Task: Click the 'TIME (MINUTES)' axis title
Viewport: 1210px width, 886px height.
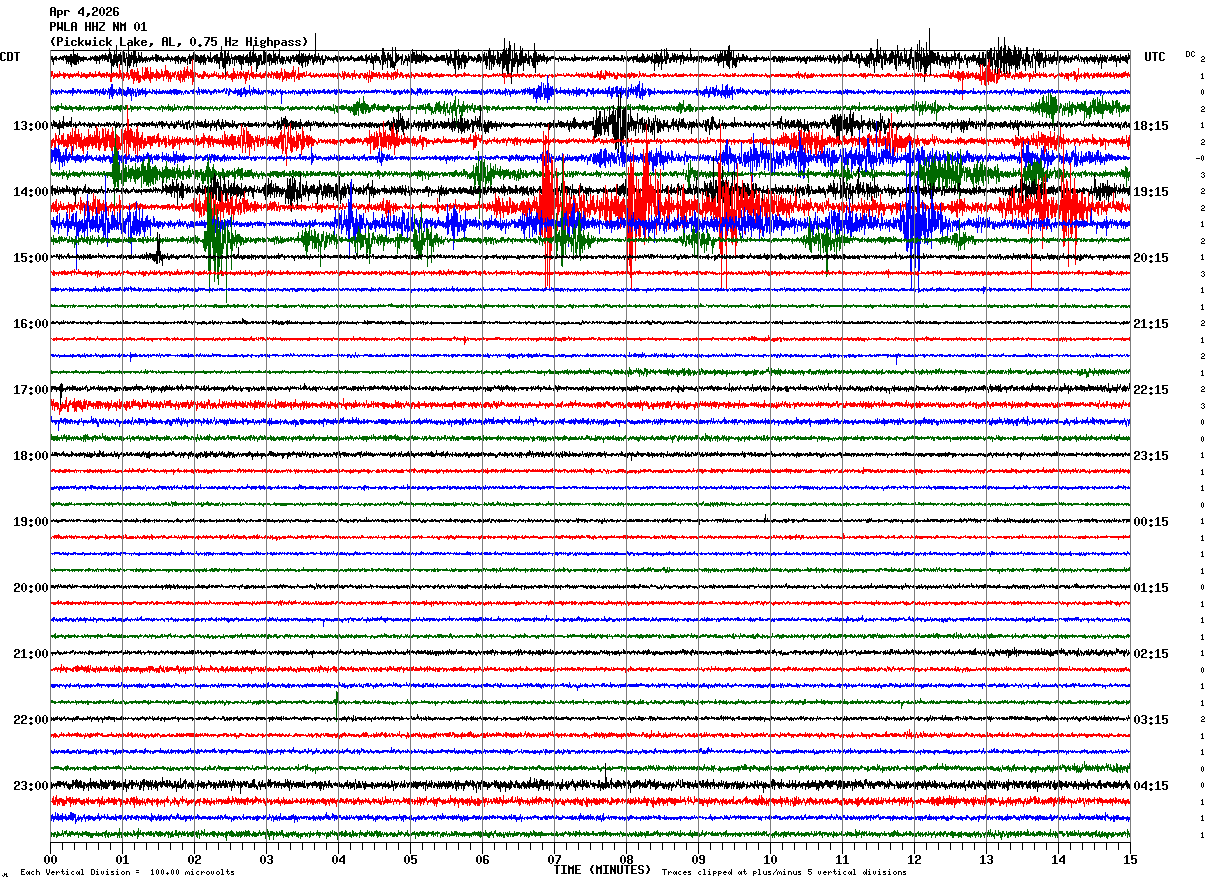Action: point(602,870)
